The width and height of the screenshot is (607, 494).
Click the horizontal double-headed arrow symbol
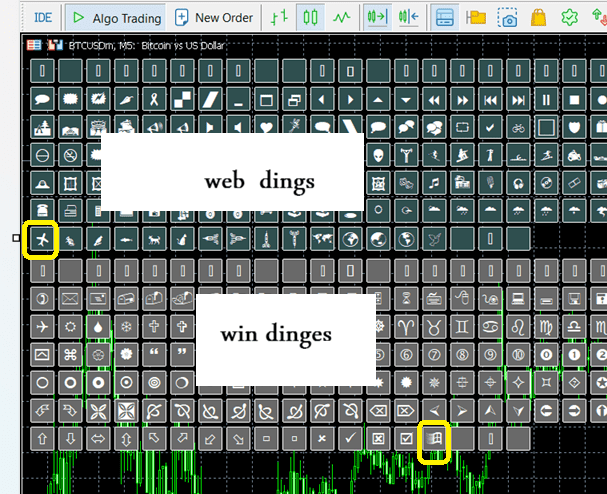point(98,439)
